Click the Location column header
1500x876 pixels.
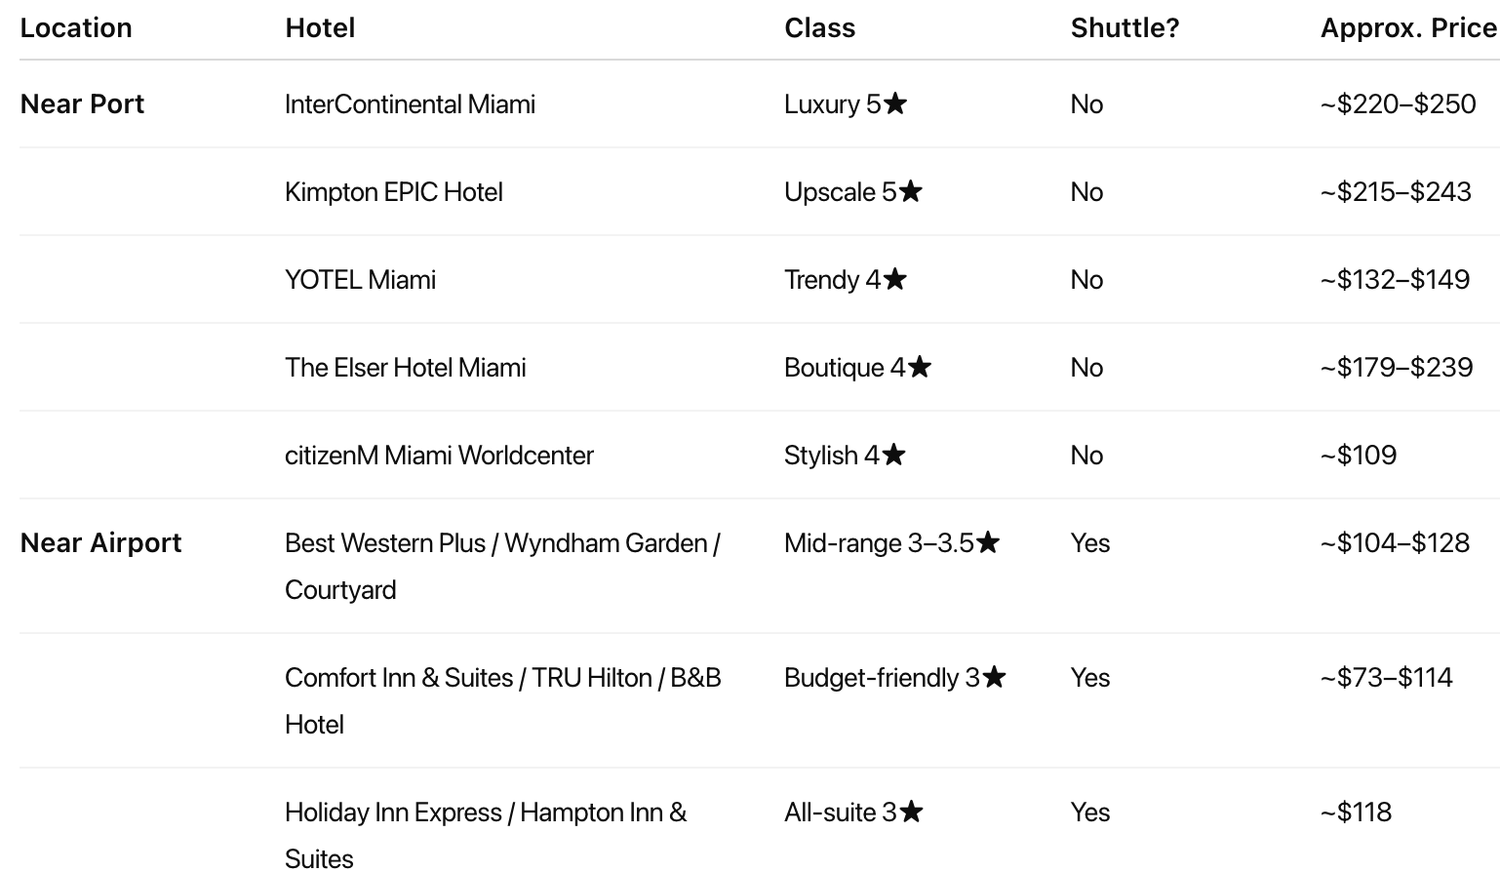(x=76, y=28)
